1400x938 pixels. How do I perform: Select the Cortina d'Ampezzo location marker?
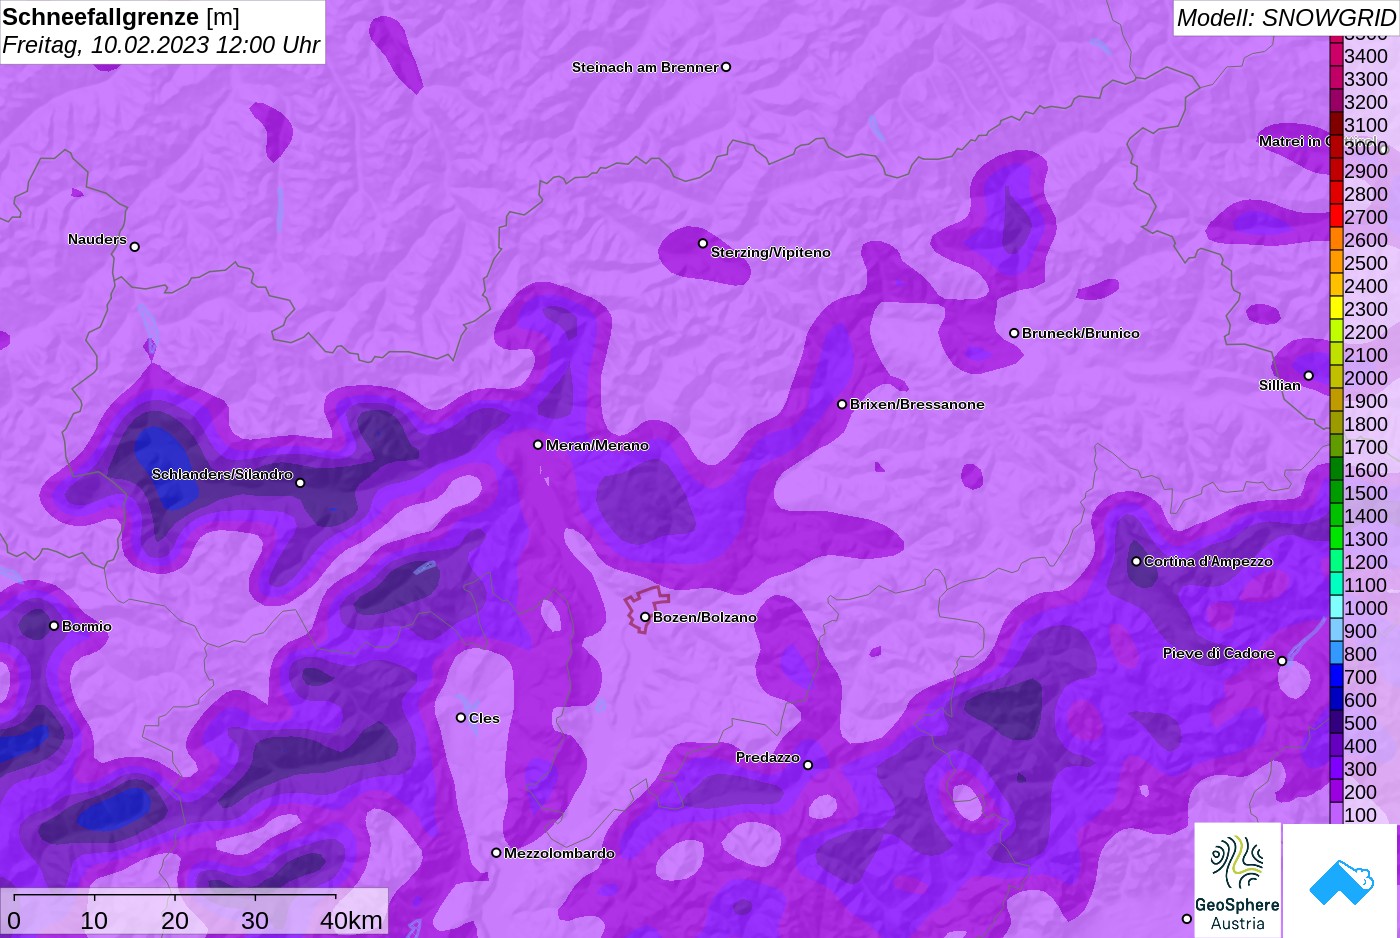[1136, 561]
